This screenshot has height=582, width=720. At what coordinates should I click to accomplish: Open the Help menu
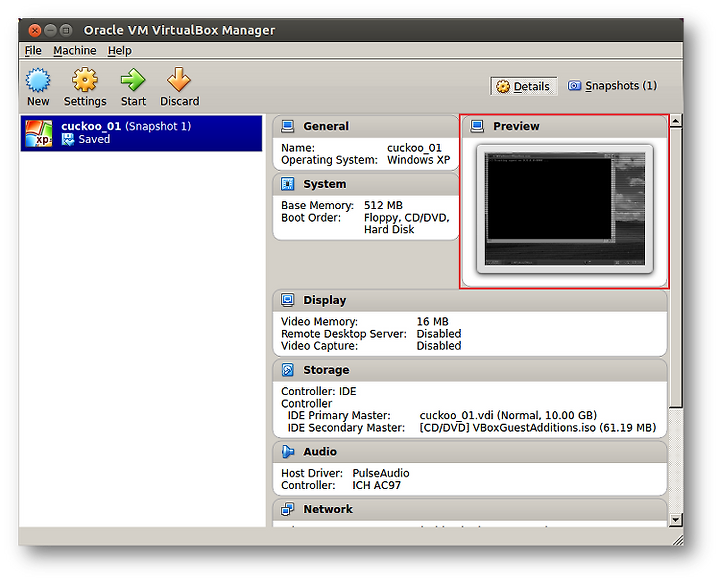pos(119,51)
